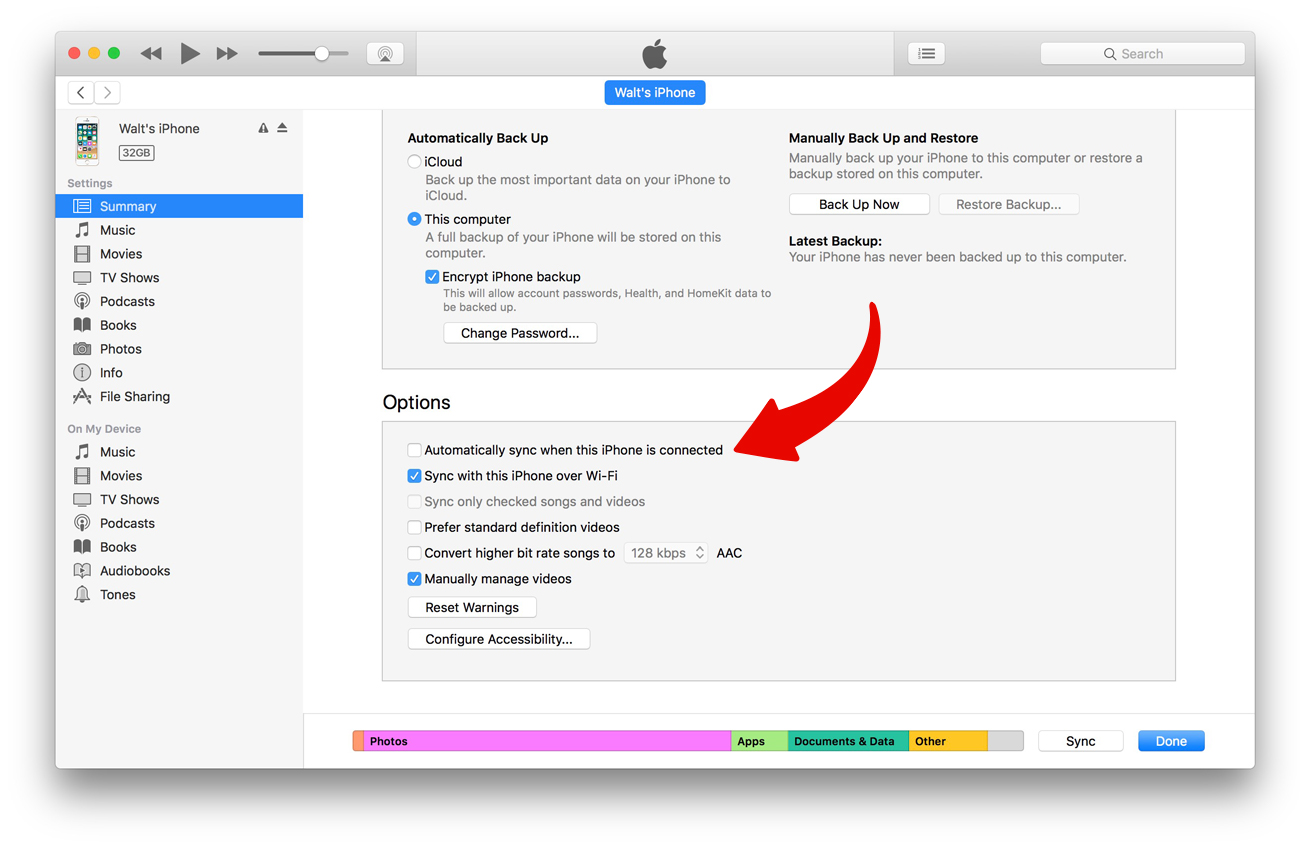
Task: Uncheck Encrypt iPhone backup
Action: coord(432,277)
